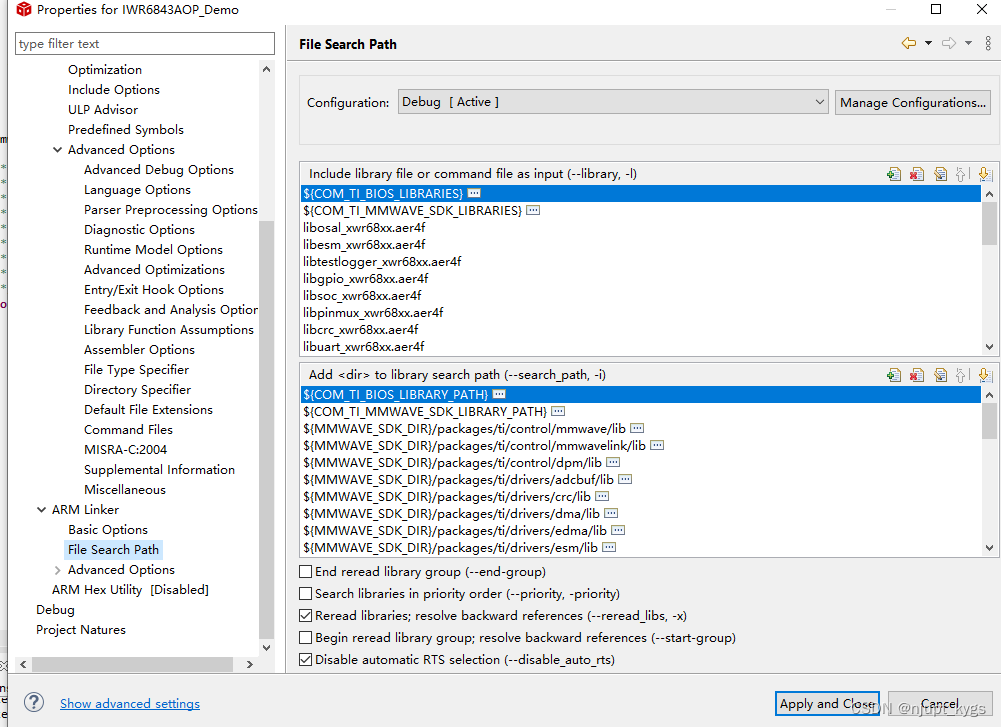Screen dimensions: 1001x727
Task: Open the view menu (three dots) icon
Action: coord(988,43)
